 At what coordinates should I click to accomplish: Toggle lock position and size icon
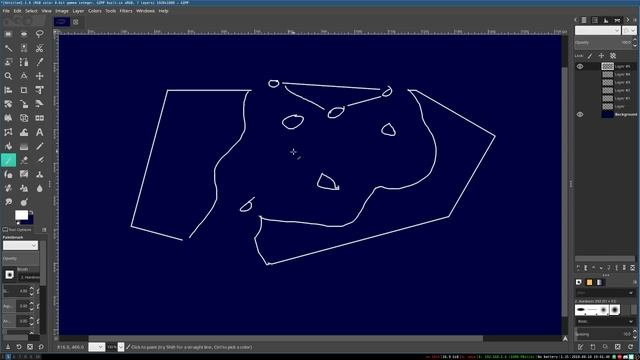click(601, 56)
